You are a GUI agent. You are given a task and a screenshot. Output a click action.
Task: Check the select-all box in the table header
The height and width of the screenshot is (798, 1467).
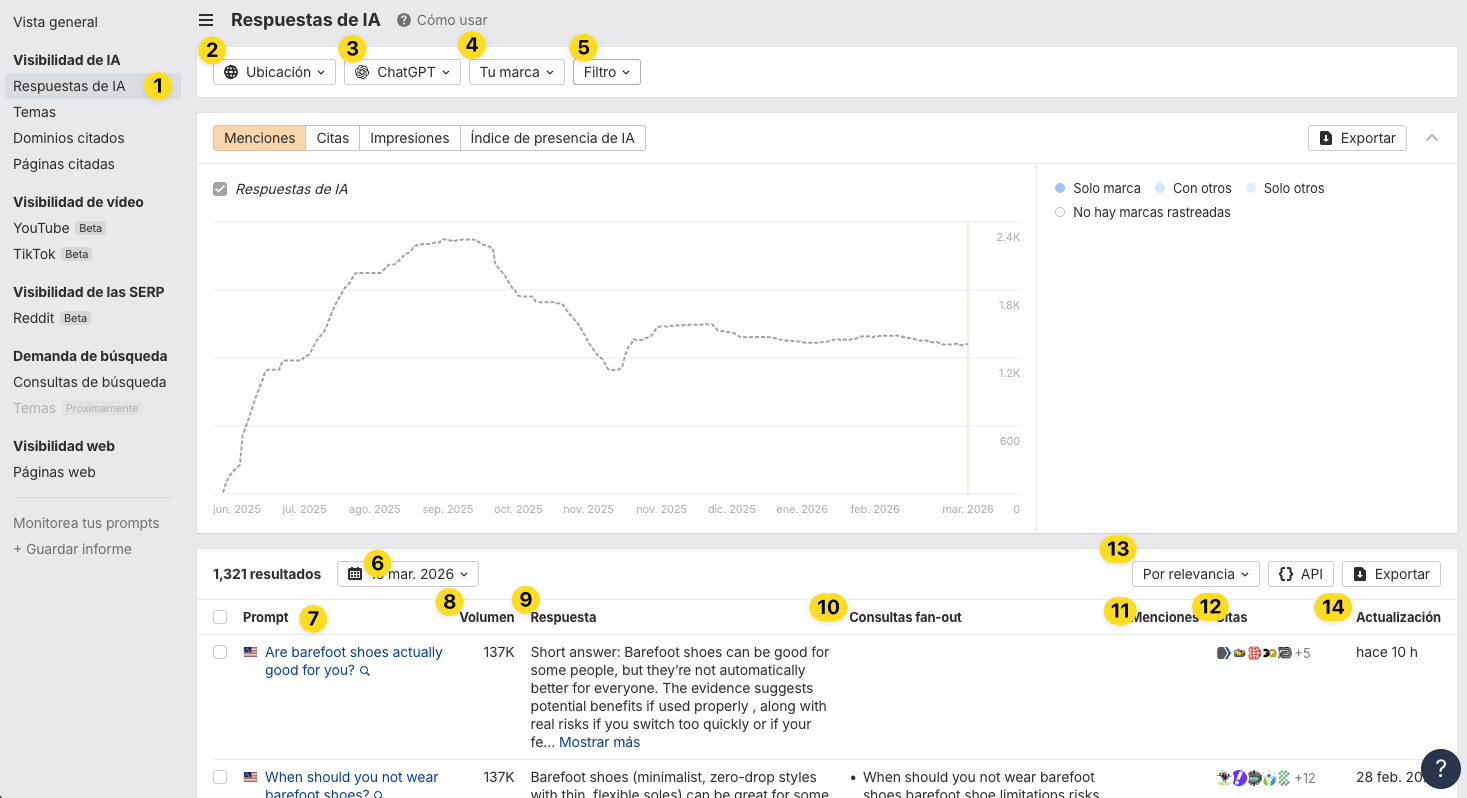click(220, 617)
